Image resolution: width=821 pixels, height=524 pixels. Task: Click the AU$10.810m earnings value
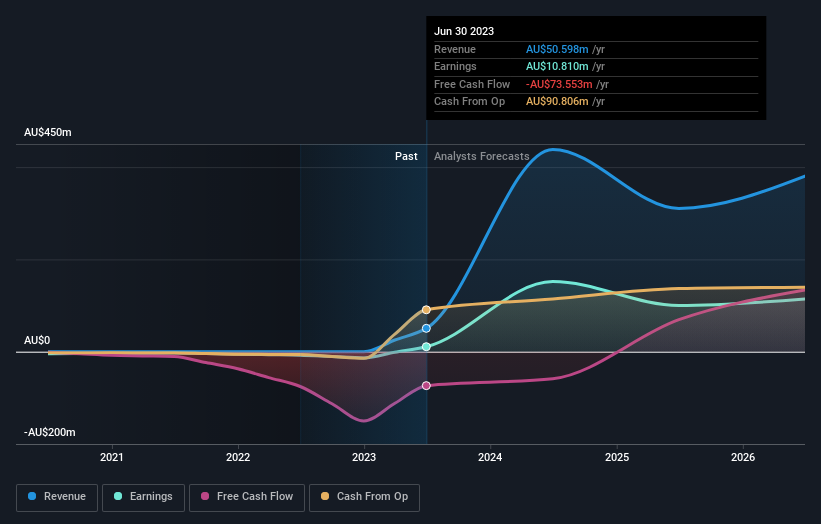[557, 66]
